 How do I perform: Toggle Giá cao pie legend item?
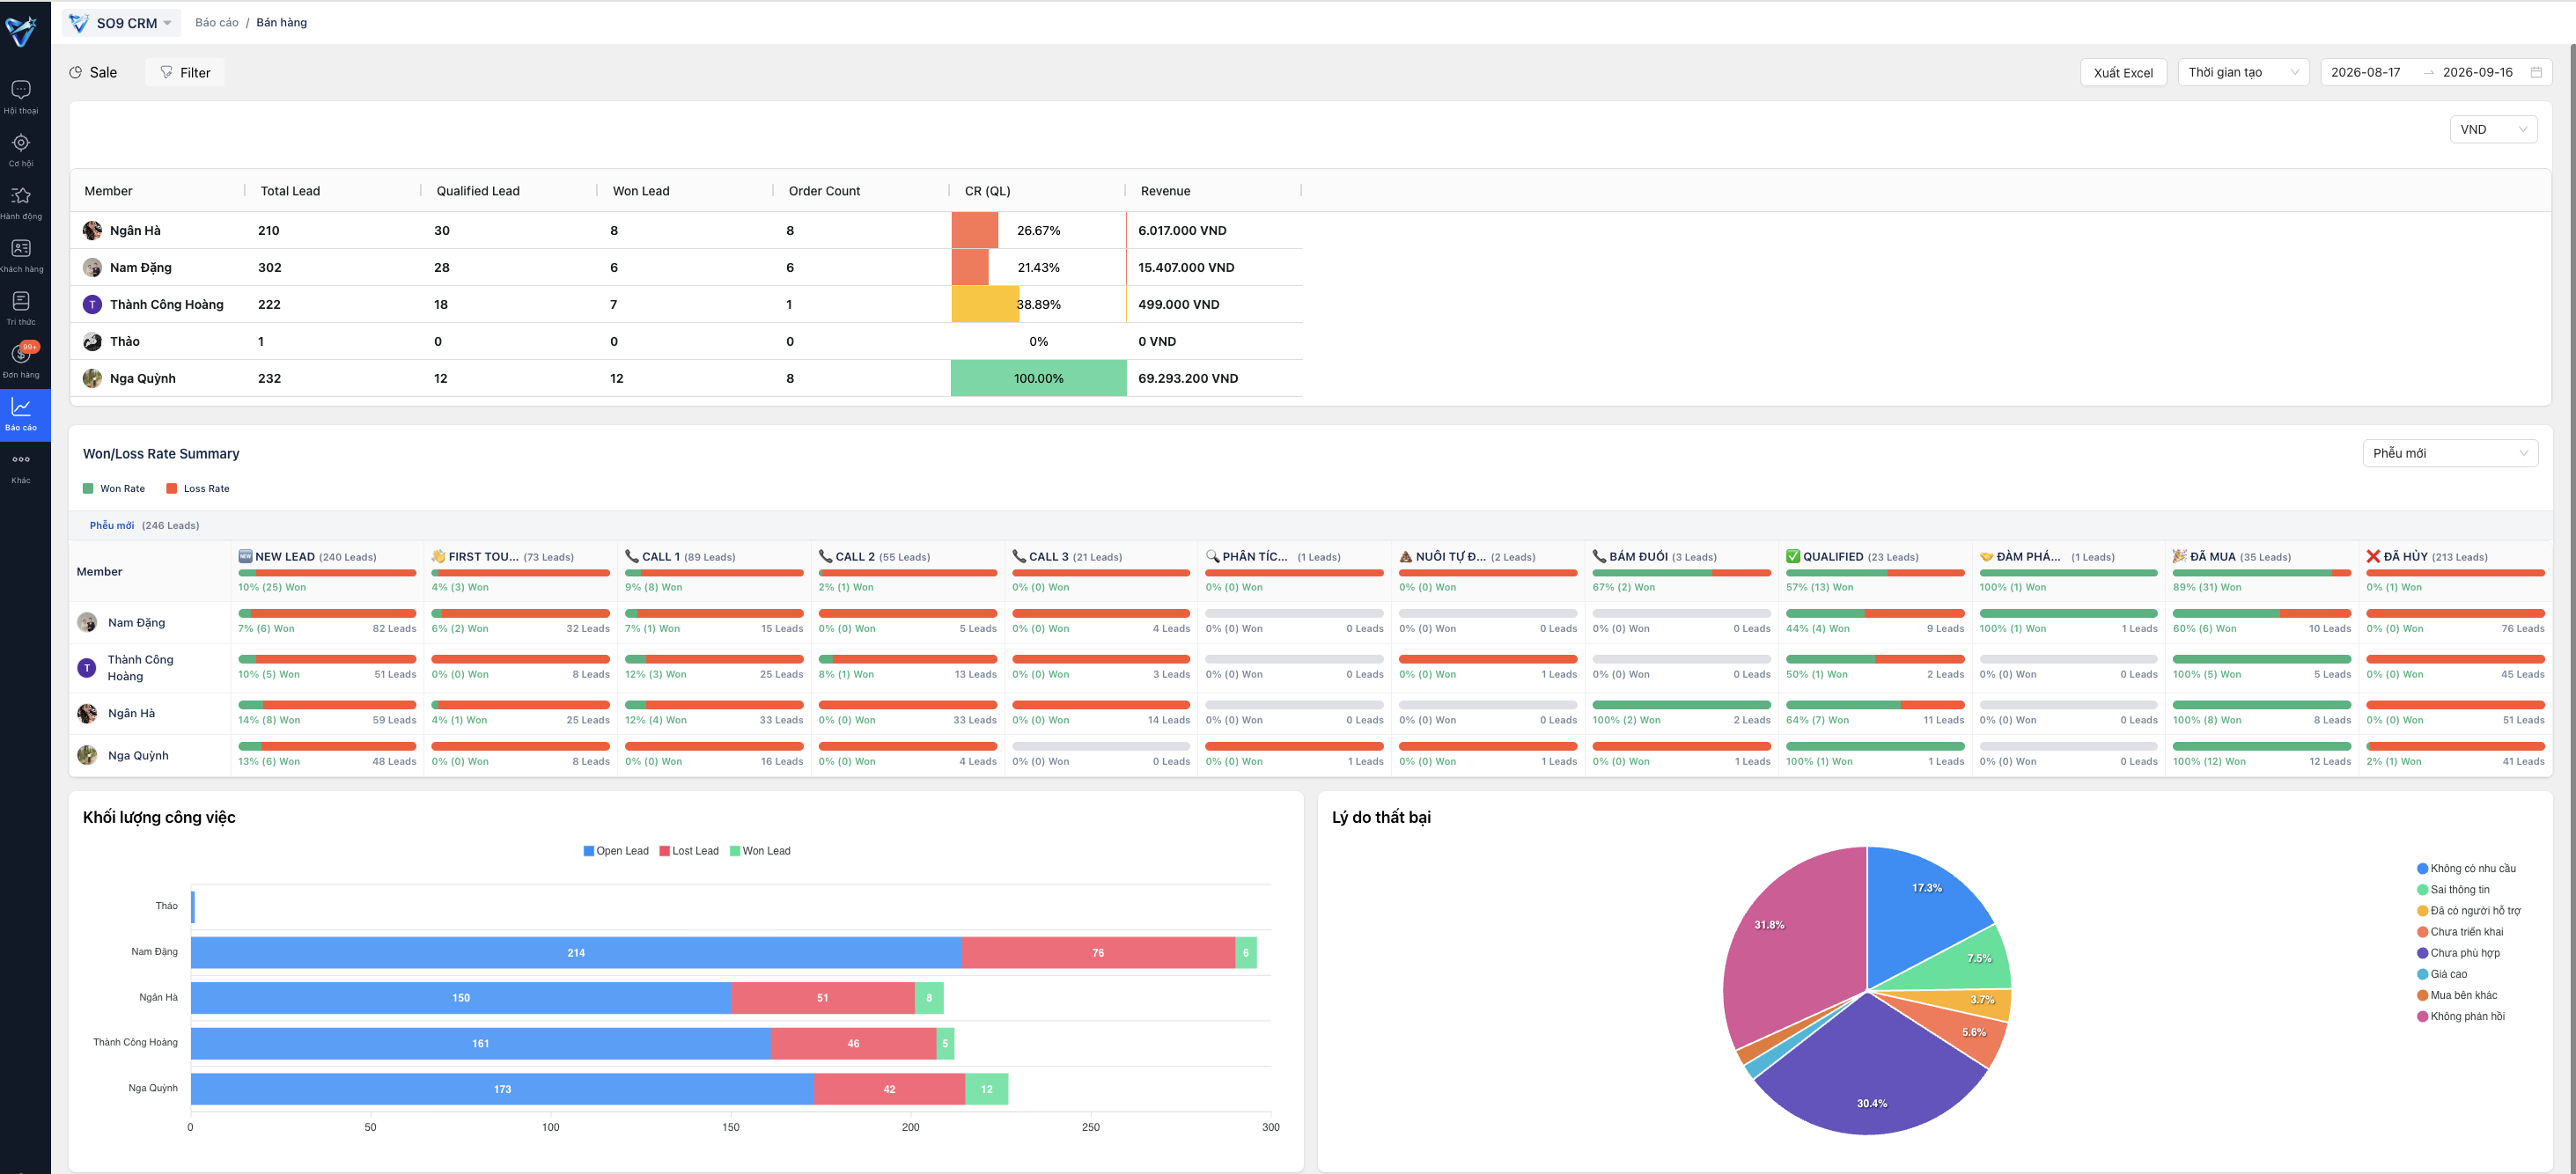click(2441, 974)
